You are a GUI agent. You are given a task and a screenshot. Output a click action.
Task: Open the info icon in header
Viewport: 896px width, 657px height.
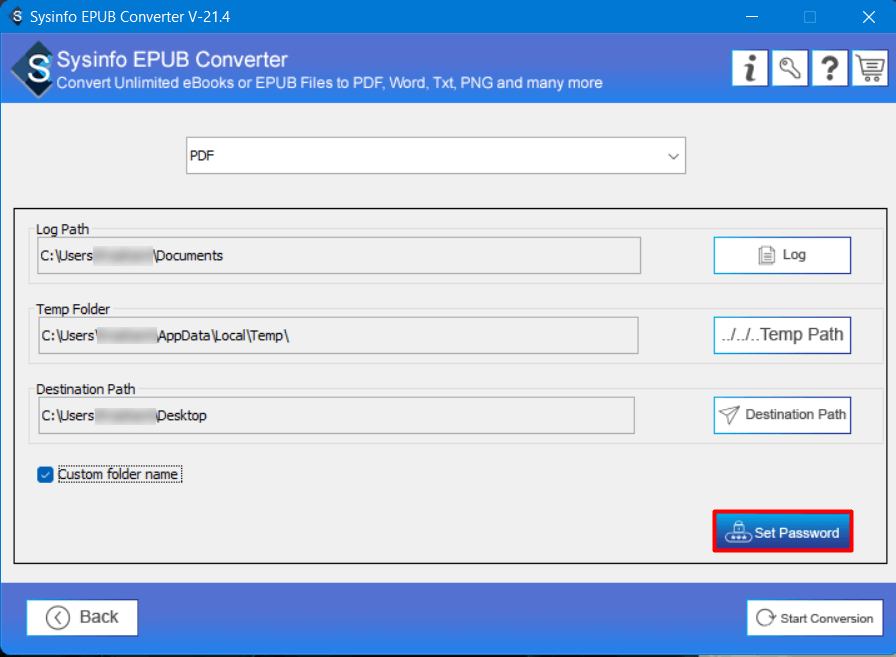tap(750, 68)
